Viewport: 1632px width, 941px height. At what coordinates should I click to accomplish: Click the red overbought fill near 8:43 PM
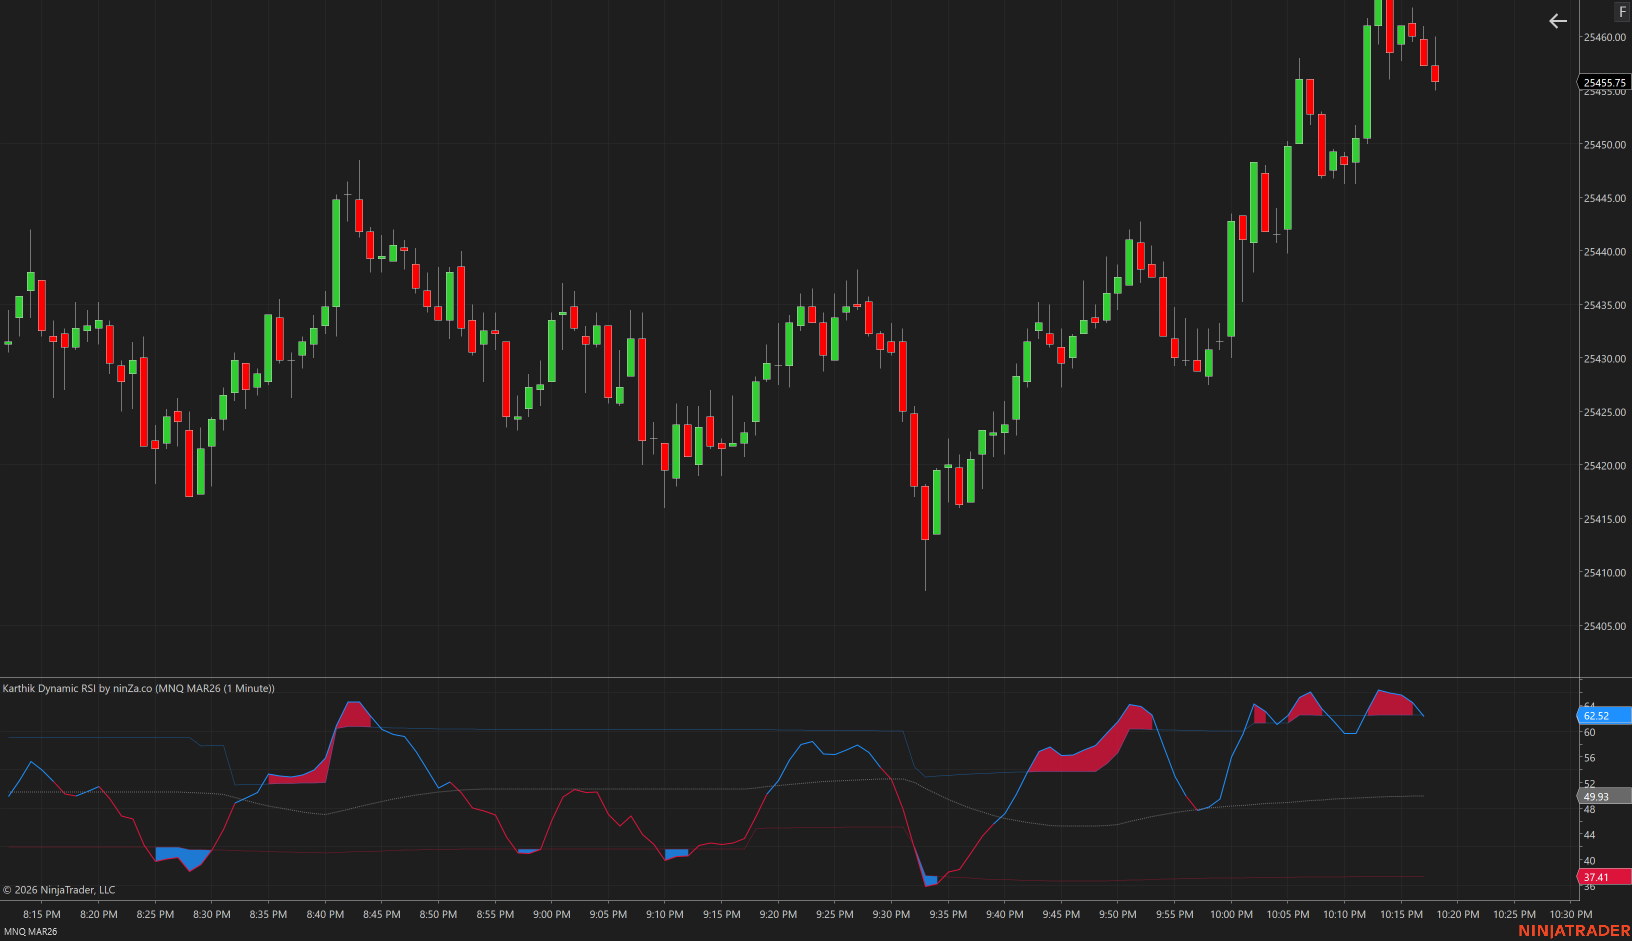point(354,715)
